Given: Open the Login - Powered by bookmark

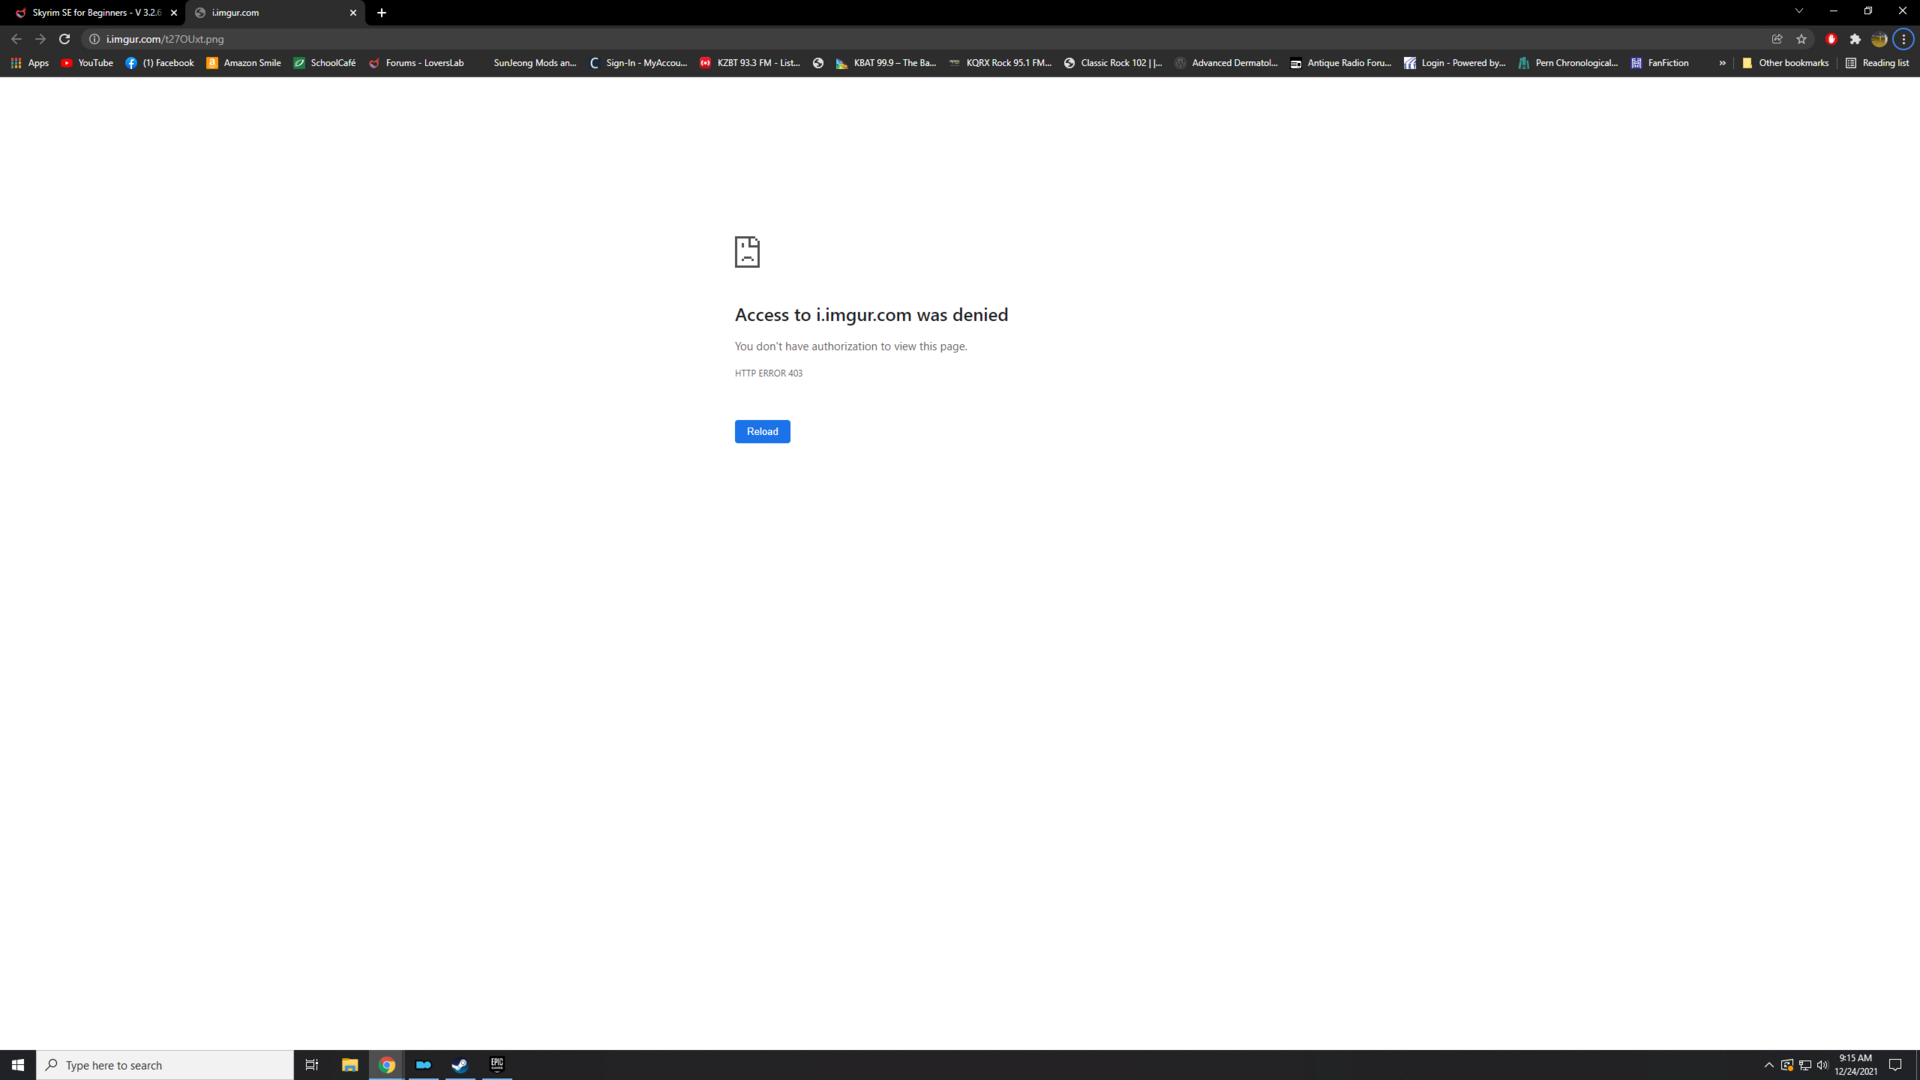Looking at the screenshot, I should [x=1455, y=63].
